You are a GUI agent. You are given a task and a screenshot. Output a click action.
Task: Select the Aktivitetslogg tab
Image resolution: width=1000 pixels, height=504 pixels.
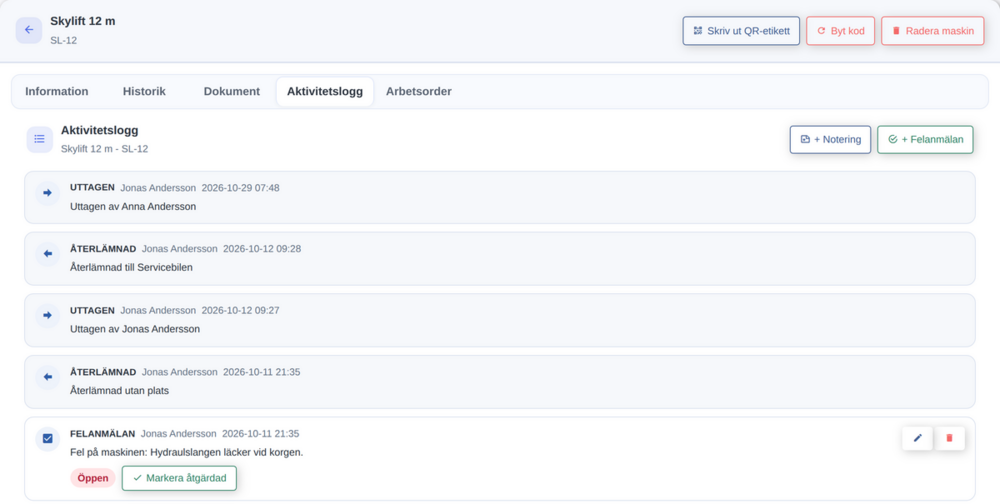[325, 91]
